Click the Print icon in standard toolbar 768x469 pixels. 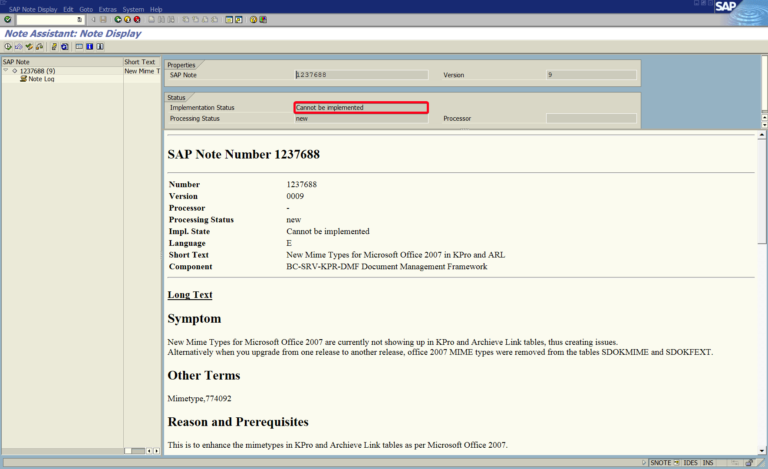[x=151, y=20]
